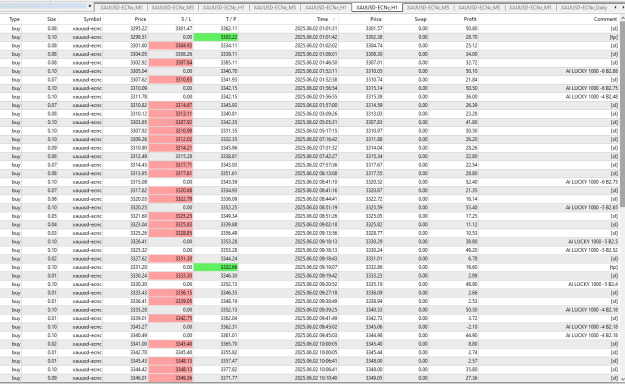The height and width of the screenshot is (384, 625).
Task: Select the time cell 2025.06.02 05:05:31
Action: pyautogui.click(x=316, y=122)
